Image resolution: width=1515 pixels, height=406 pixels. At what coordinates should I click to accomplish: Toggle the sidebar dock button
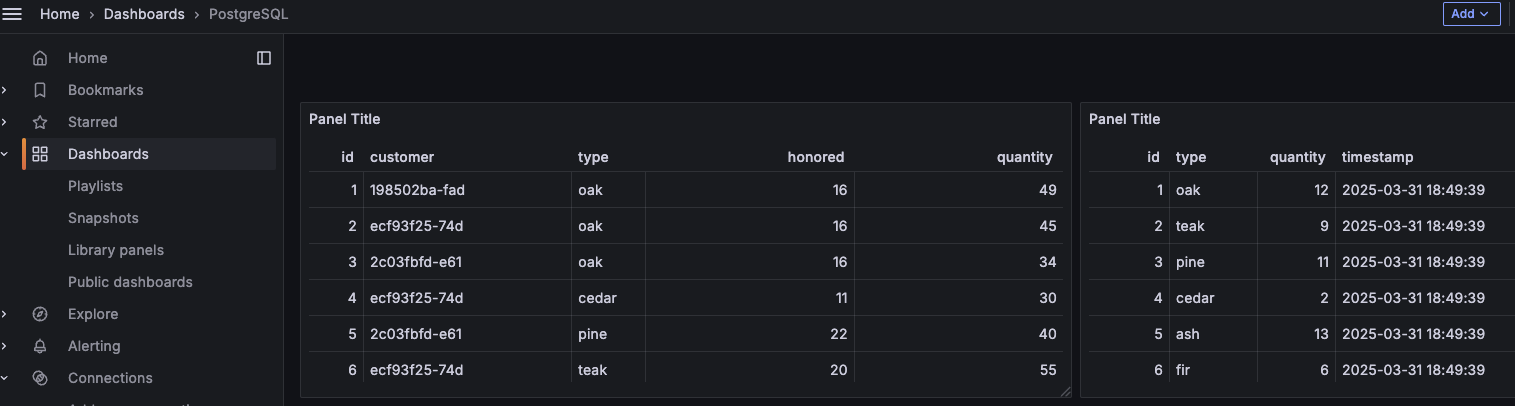point(264,58)
